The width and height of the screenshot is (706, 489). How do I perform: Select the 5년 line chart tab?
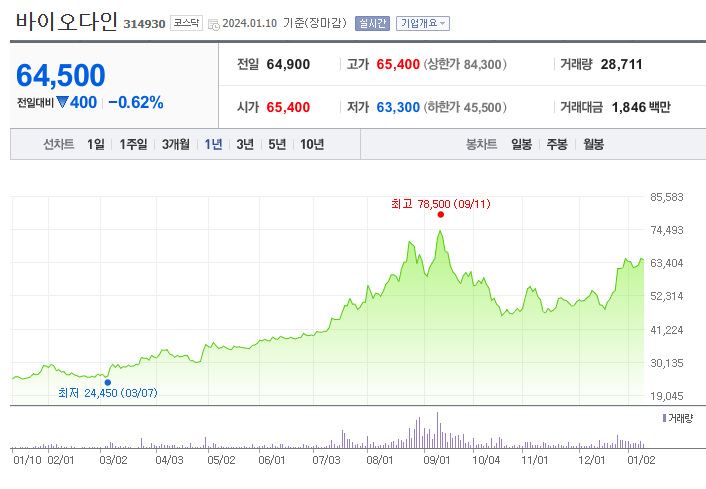coord(277,144)
